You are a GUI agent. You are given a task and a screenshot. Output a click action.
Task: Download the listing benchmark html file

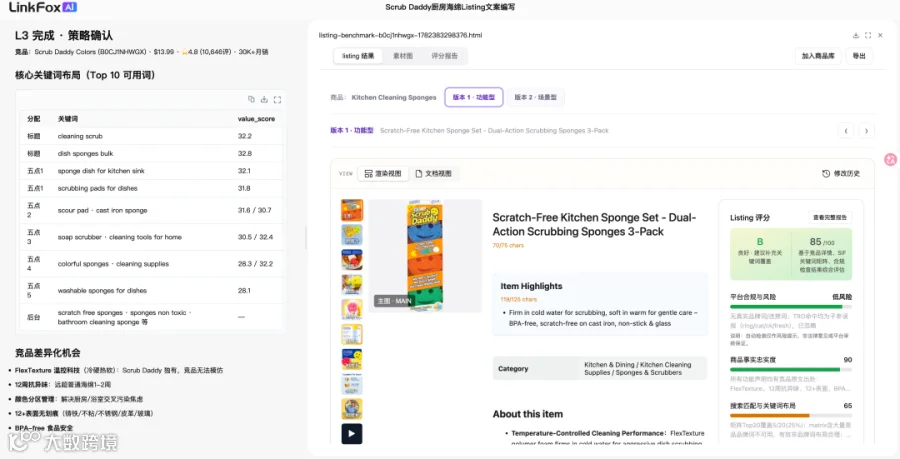[x=855, y=35]
